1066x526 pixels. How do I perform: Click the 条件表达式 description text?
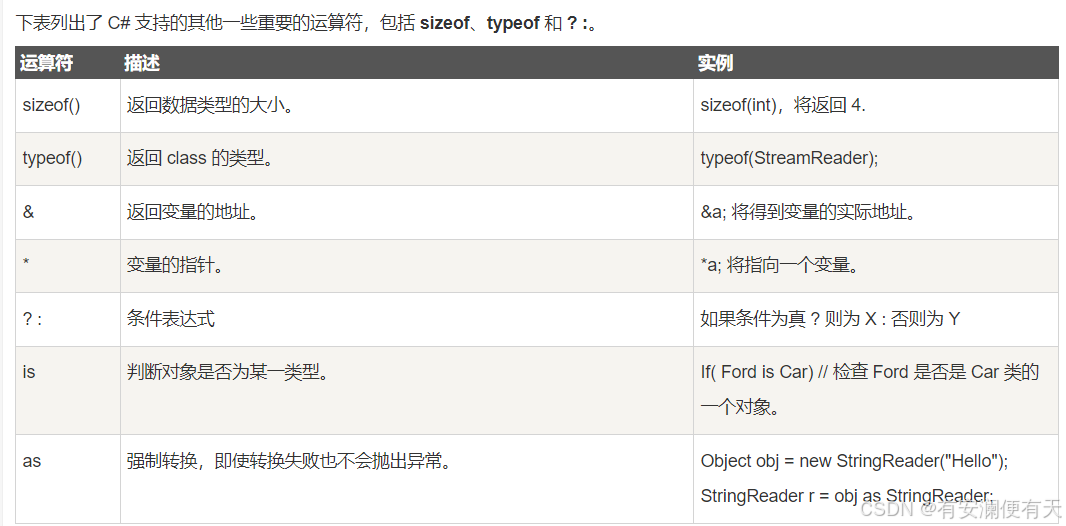coord(171,318)
